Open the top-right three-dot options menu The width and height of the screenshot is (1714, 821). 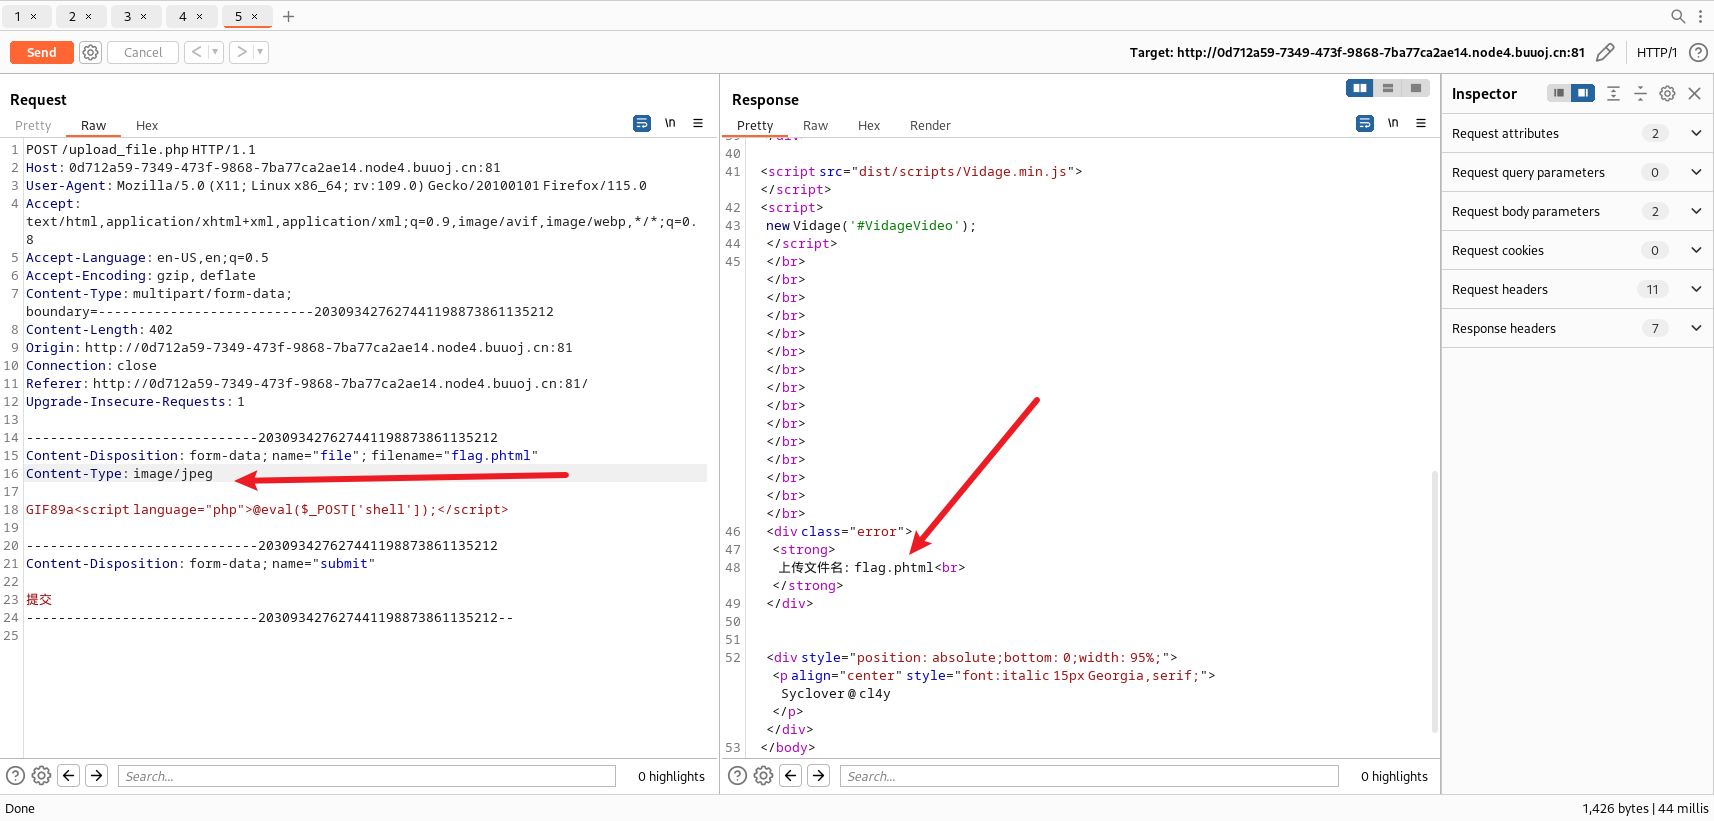[x=1700, y=16]
